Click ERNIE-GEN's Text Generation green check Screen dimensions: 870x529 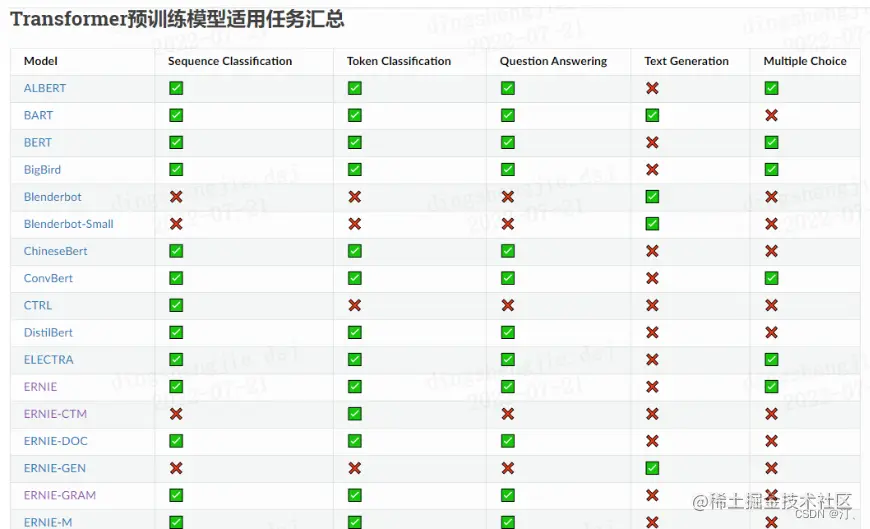click(652, 468)
